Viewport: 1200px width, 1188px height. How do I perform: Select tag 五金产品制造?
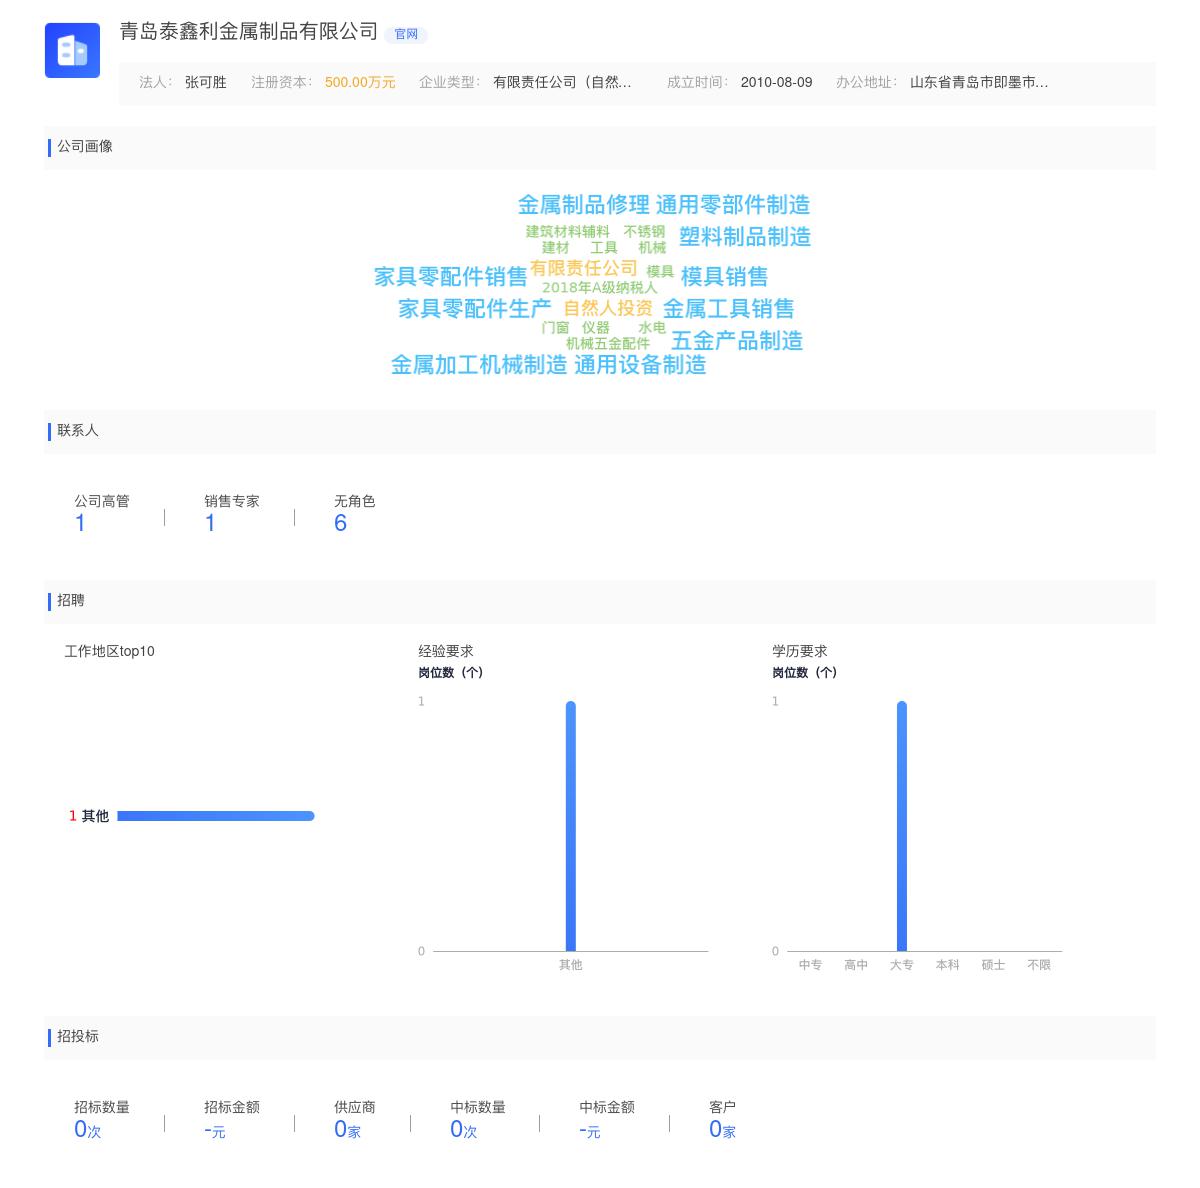point(737,340)
